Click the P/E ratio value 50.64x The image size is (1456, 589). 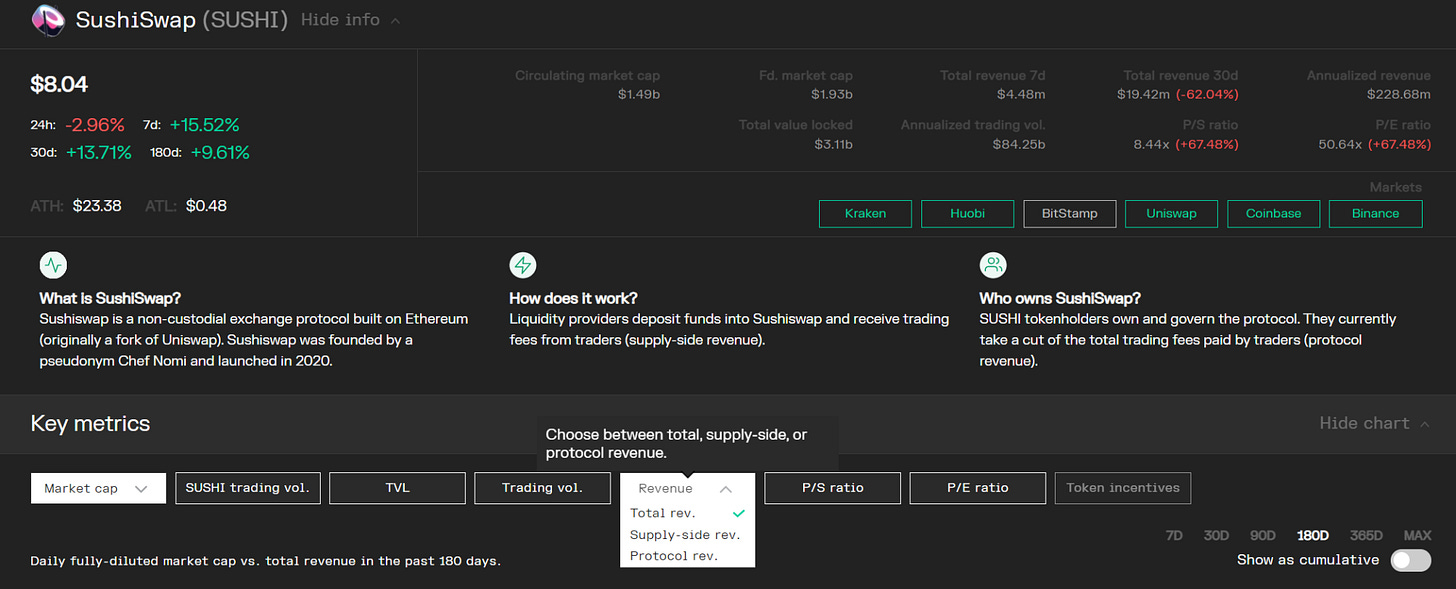(x=1340, y=145)
